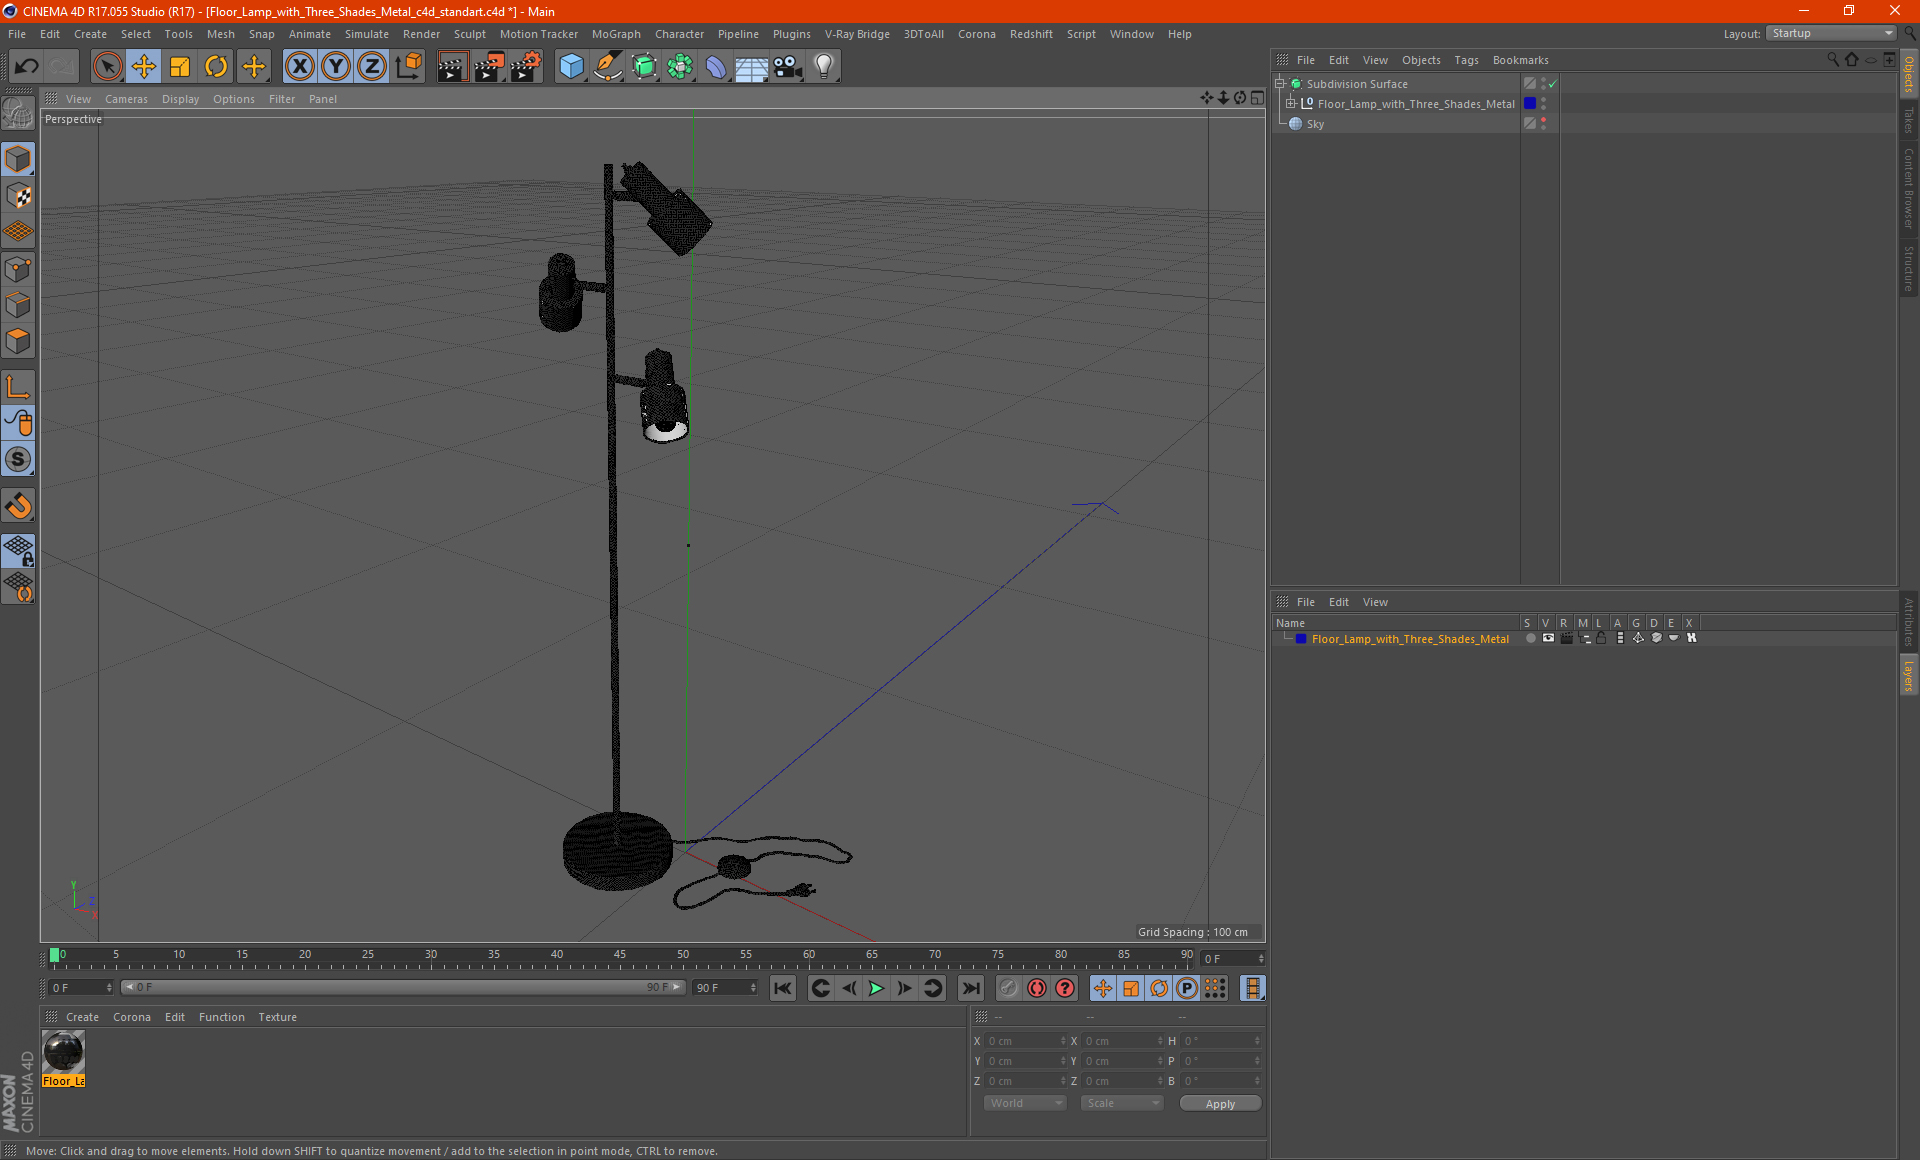Open the Array modeling objects icon
Image resolution: width=1920 pixels, height=1160 pixels.
pyautogui.click(x=680, y=67)
